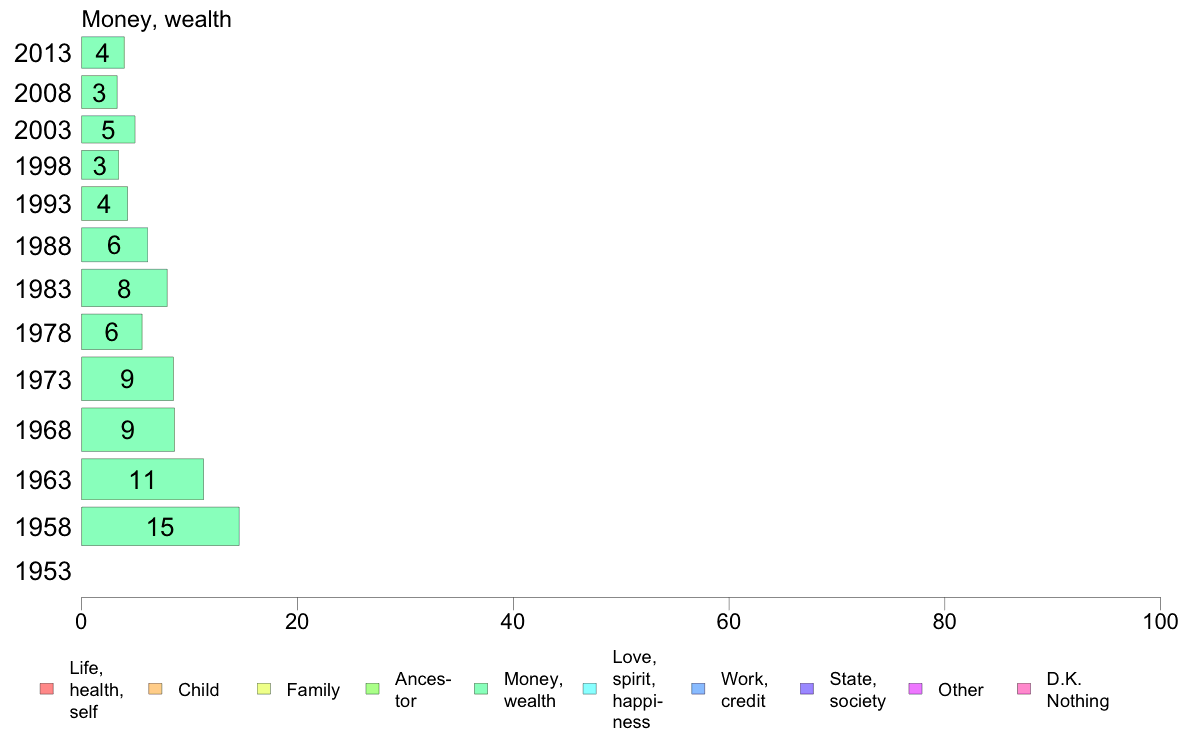The height and width of the screenshot is (736, 1188).
Task: Click the Money, wealth chart title
Action: click(x=156, y=19)
